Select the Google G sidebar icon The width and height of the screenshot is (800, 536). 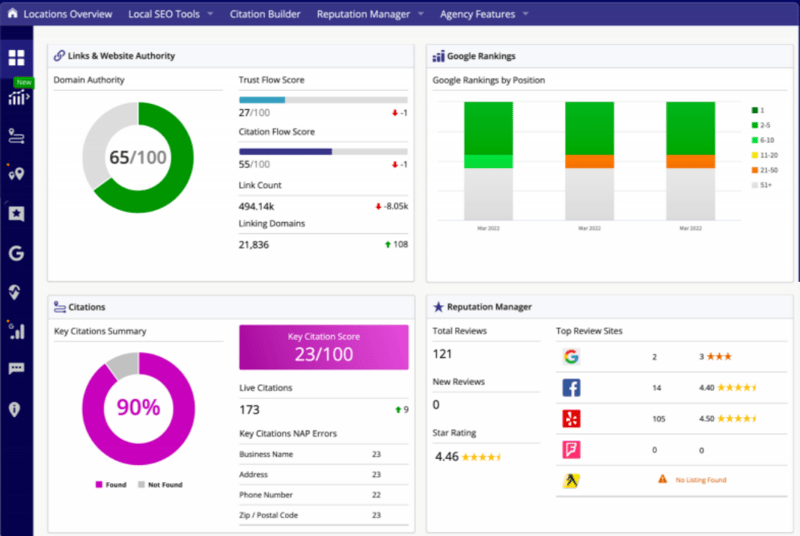point(16,253)
